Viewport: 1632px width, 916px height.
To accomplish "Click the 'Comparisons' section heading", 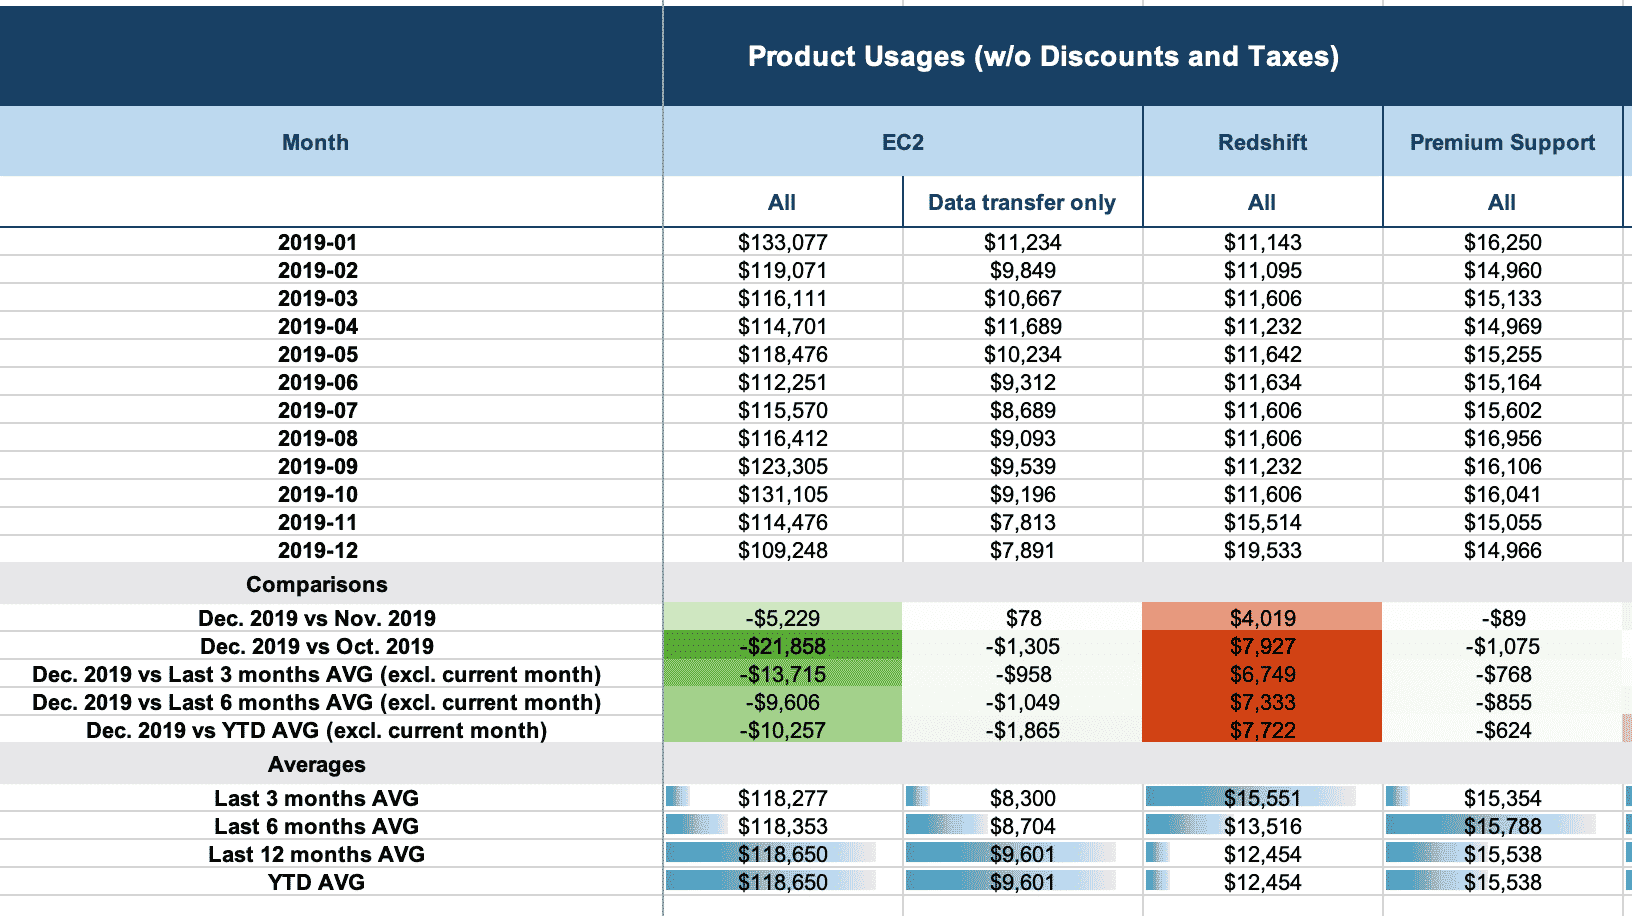I will click(x=317, y=584).
